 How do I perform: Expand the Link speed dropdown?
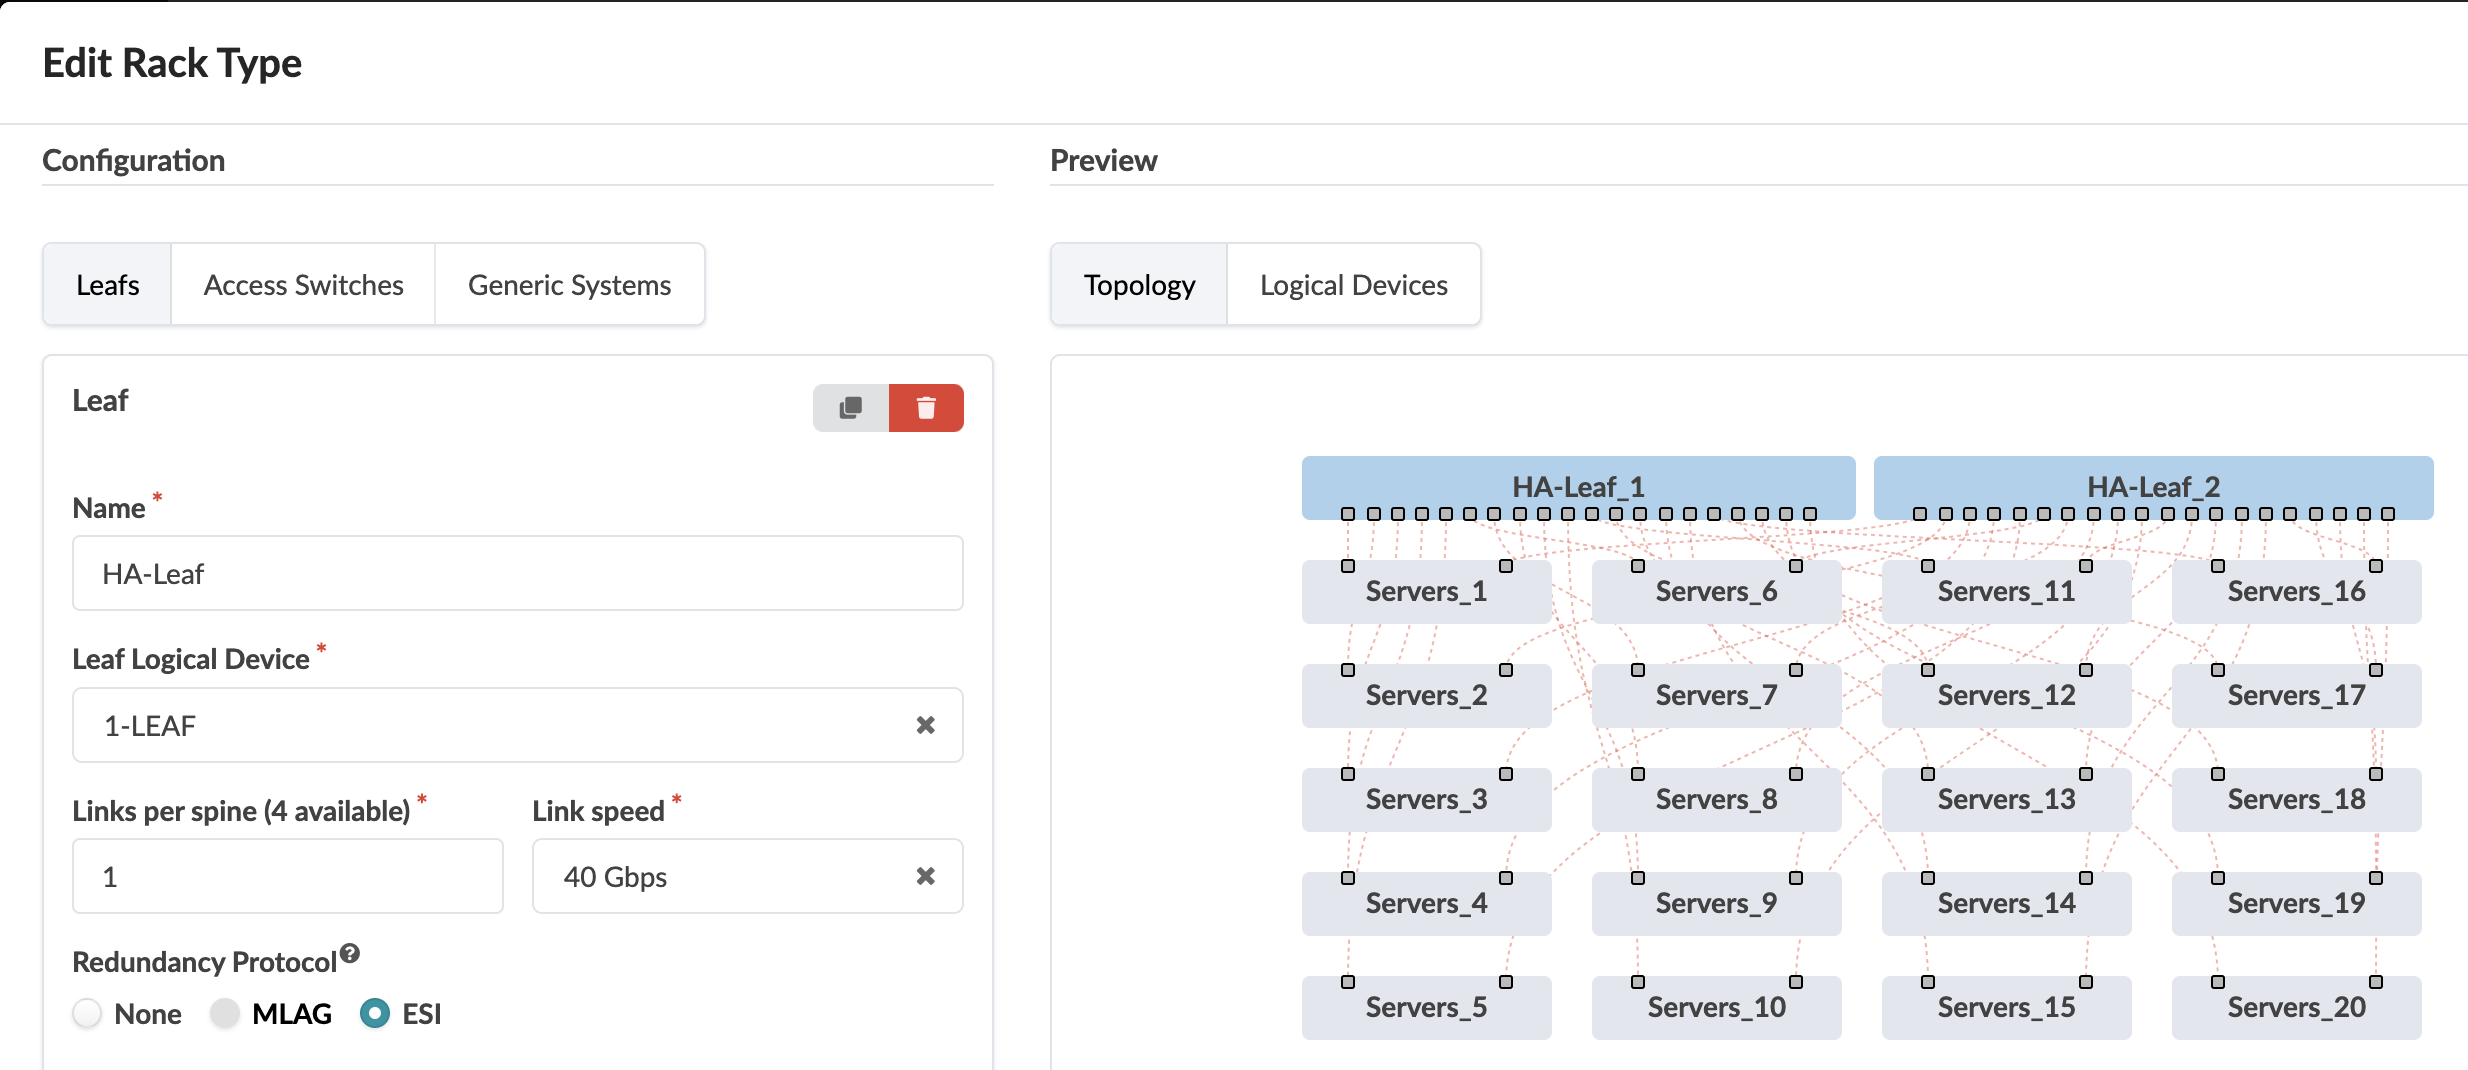(x=720, y=876)
